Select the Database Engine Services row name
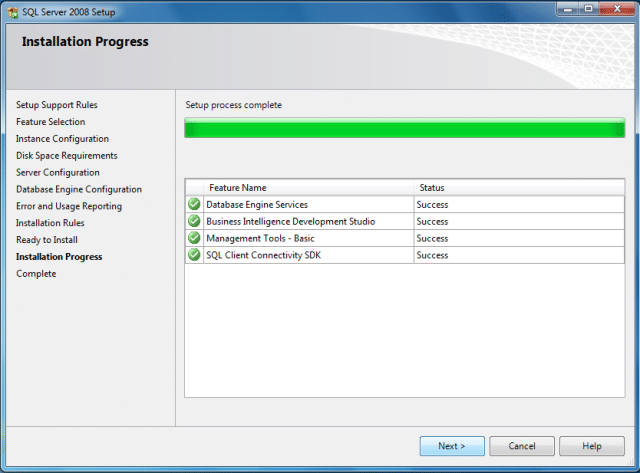The width and height of the screenshot is (640, 473). 257,204
